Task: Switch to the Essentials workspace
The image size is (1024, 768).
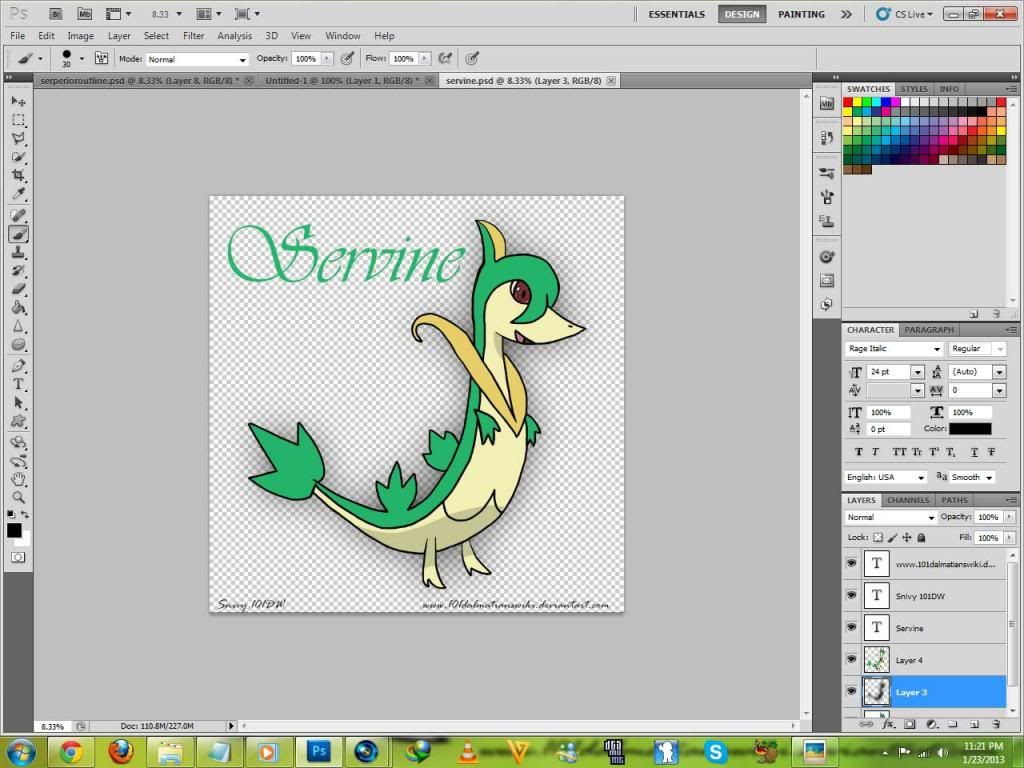Action: pyautogui.click(x=677, y=14)
